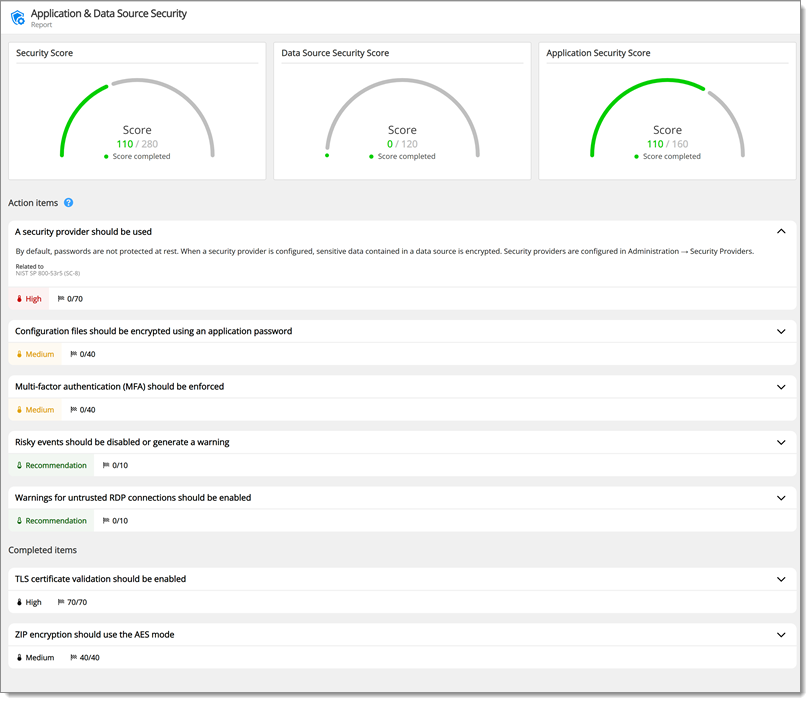Click the 0/10 score under Risky events
This screenshot has width=811, height=703.
click(120, 466)
